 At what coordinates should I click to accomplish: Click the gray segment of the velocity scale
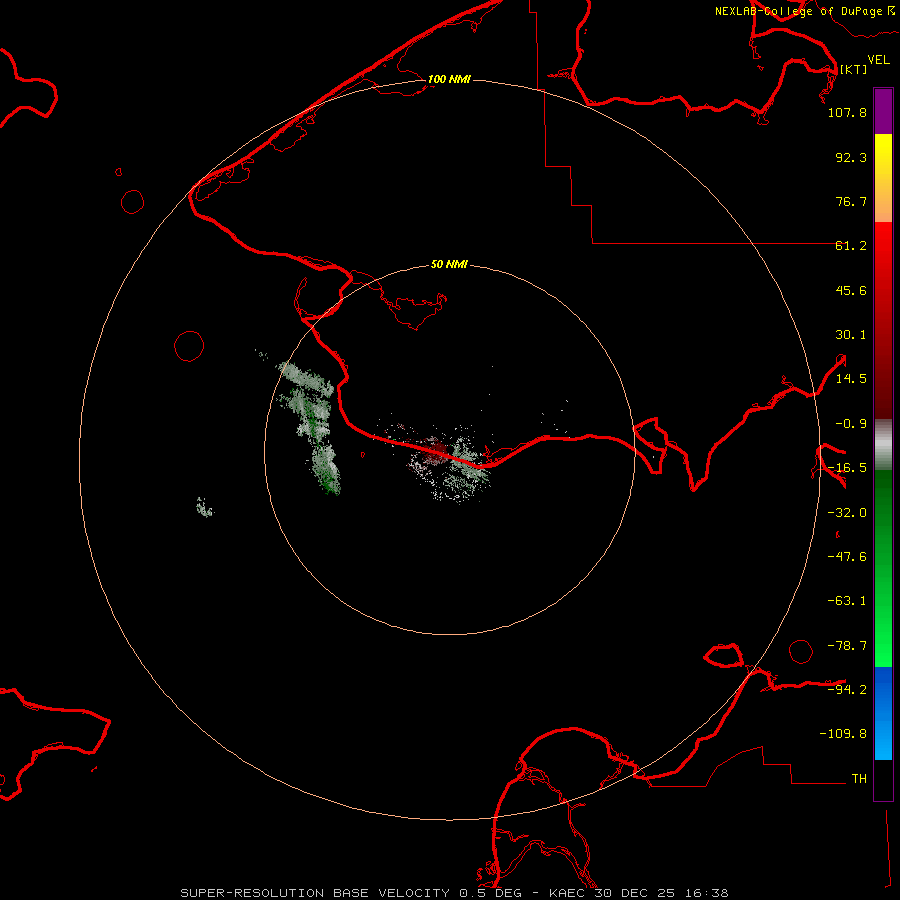coord(883,444)
